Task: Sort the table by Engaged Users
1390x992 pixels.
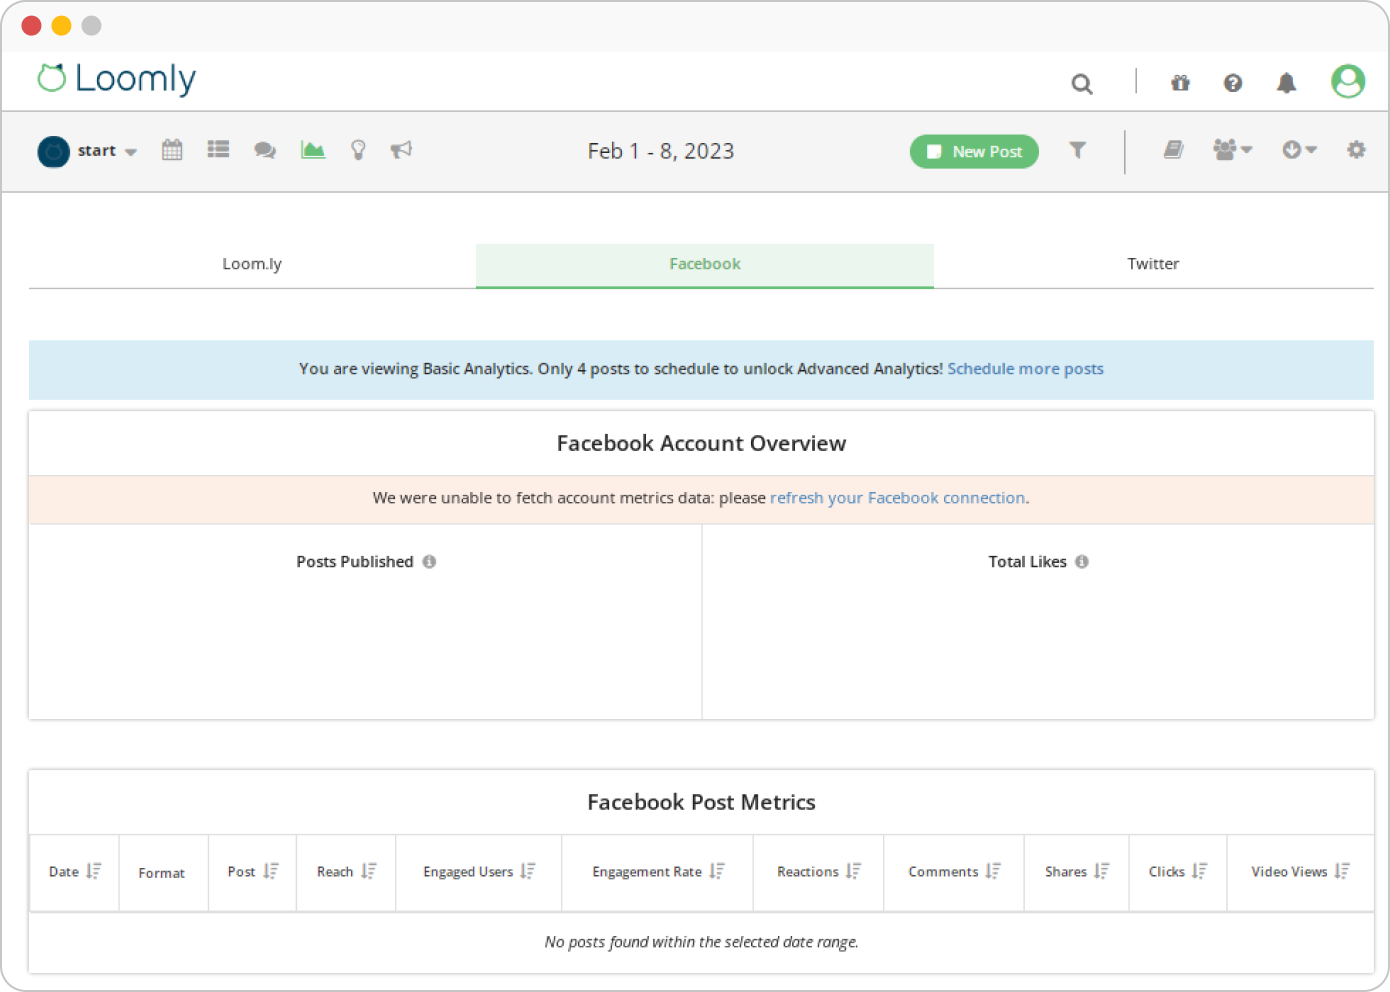Action: coord(528,872)
